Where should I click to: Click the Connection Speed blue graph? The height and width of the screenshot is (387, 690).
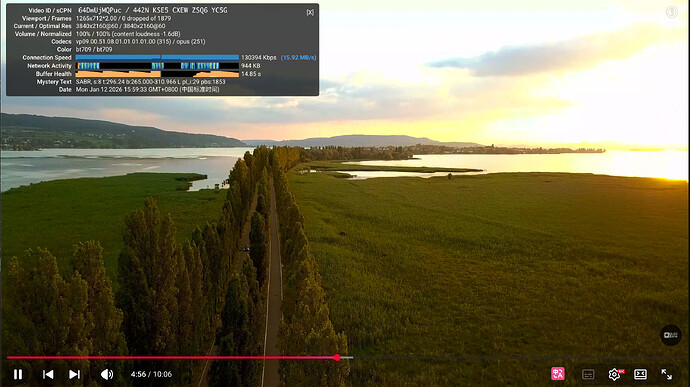tap(157, 57)
